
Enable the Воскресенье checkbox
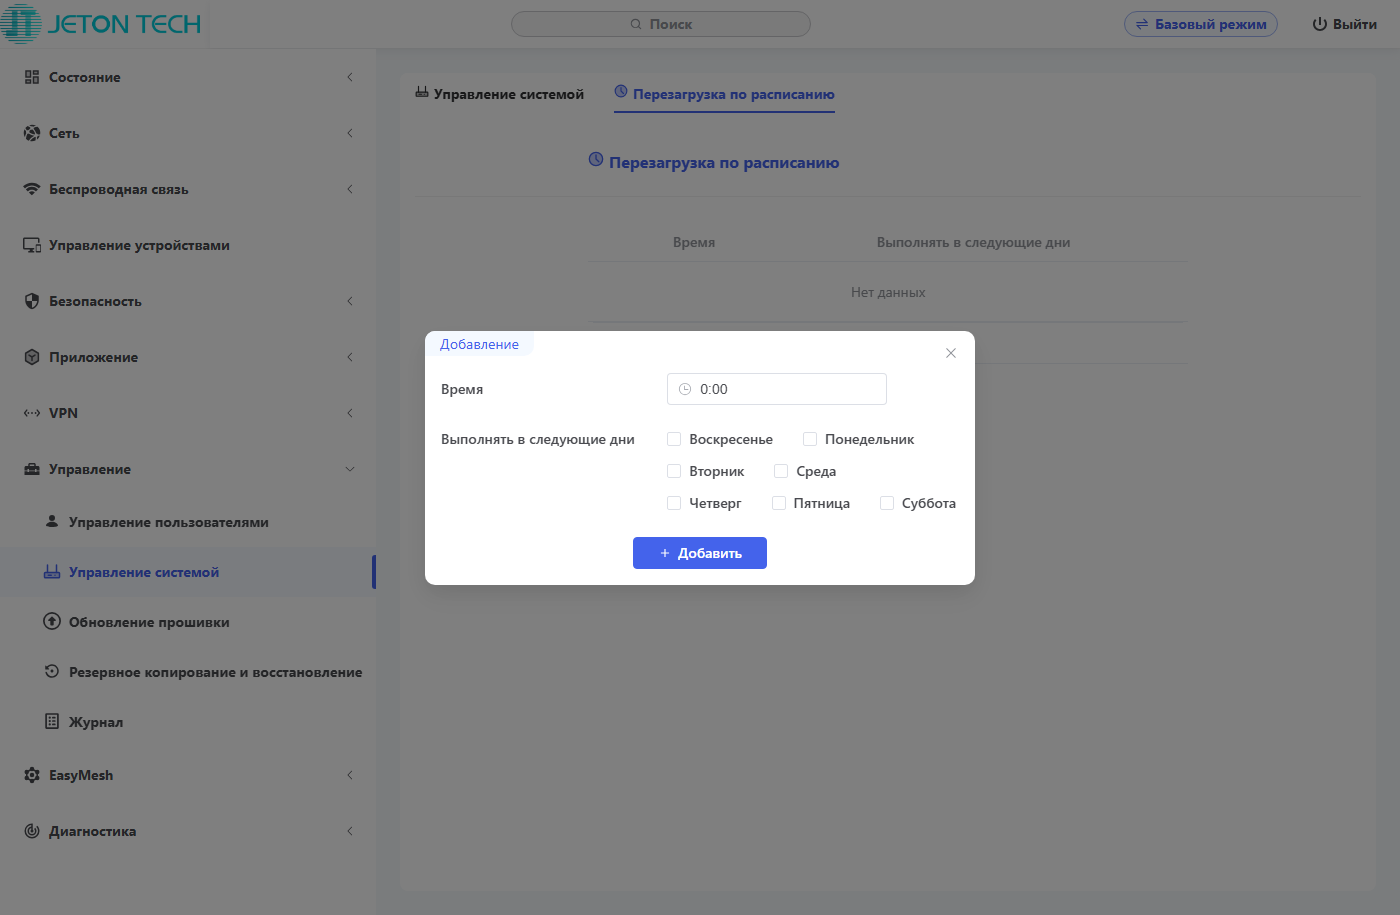674,439
